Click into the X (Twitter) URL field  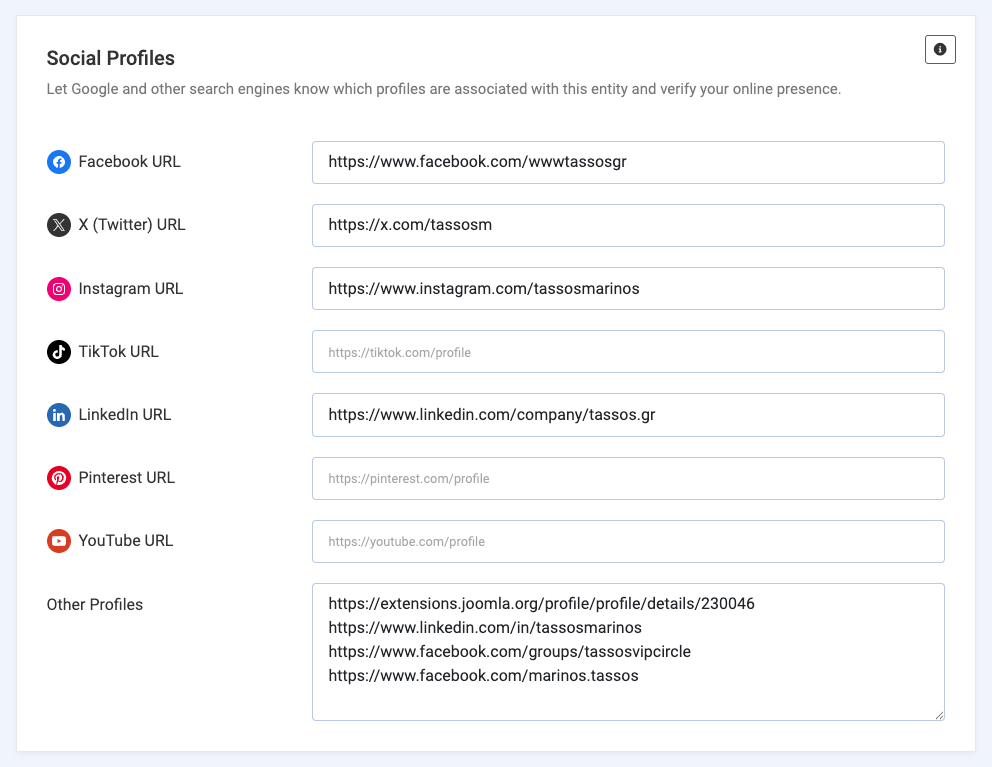point(628,225)
